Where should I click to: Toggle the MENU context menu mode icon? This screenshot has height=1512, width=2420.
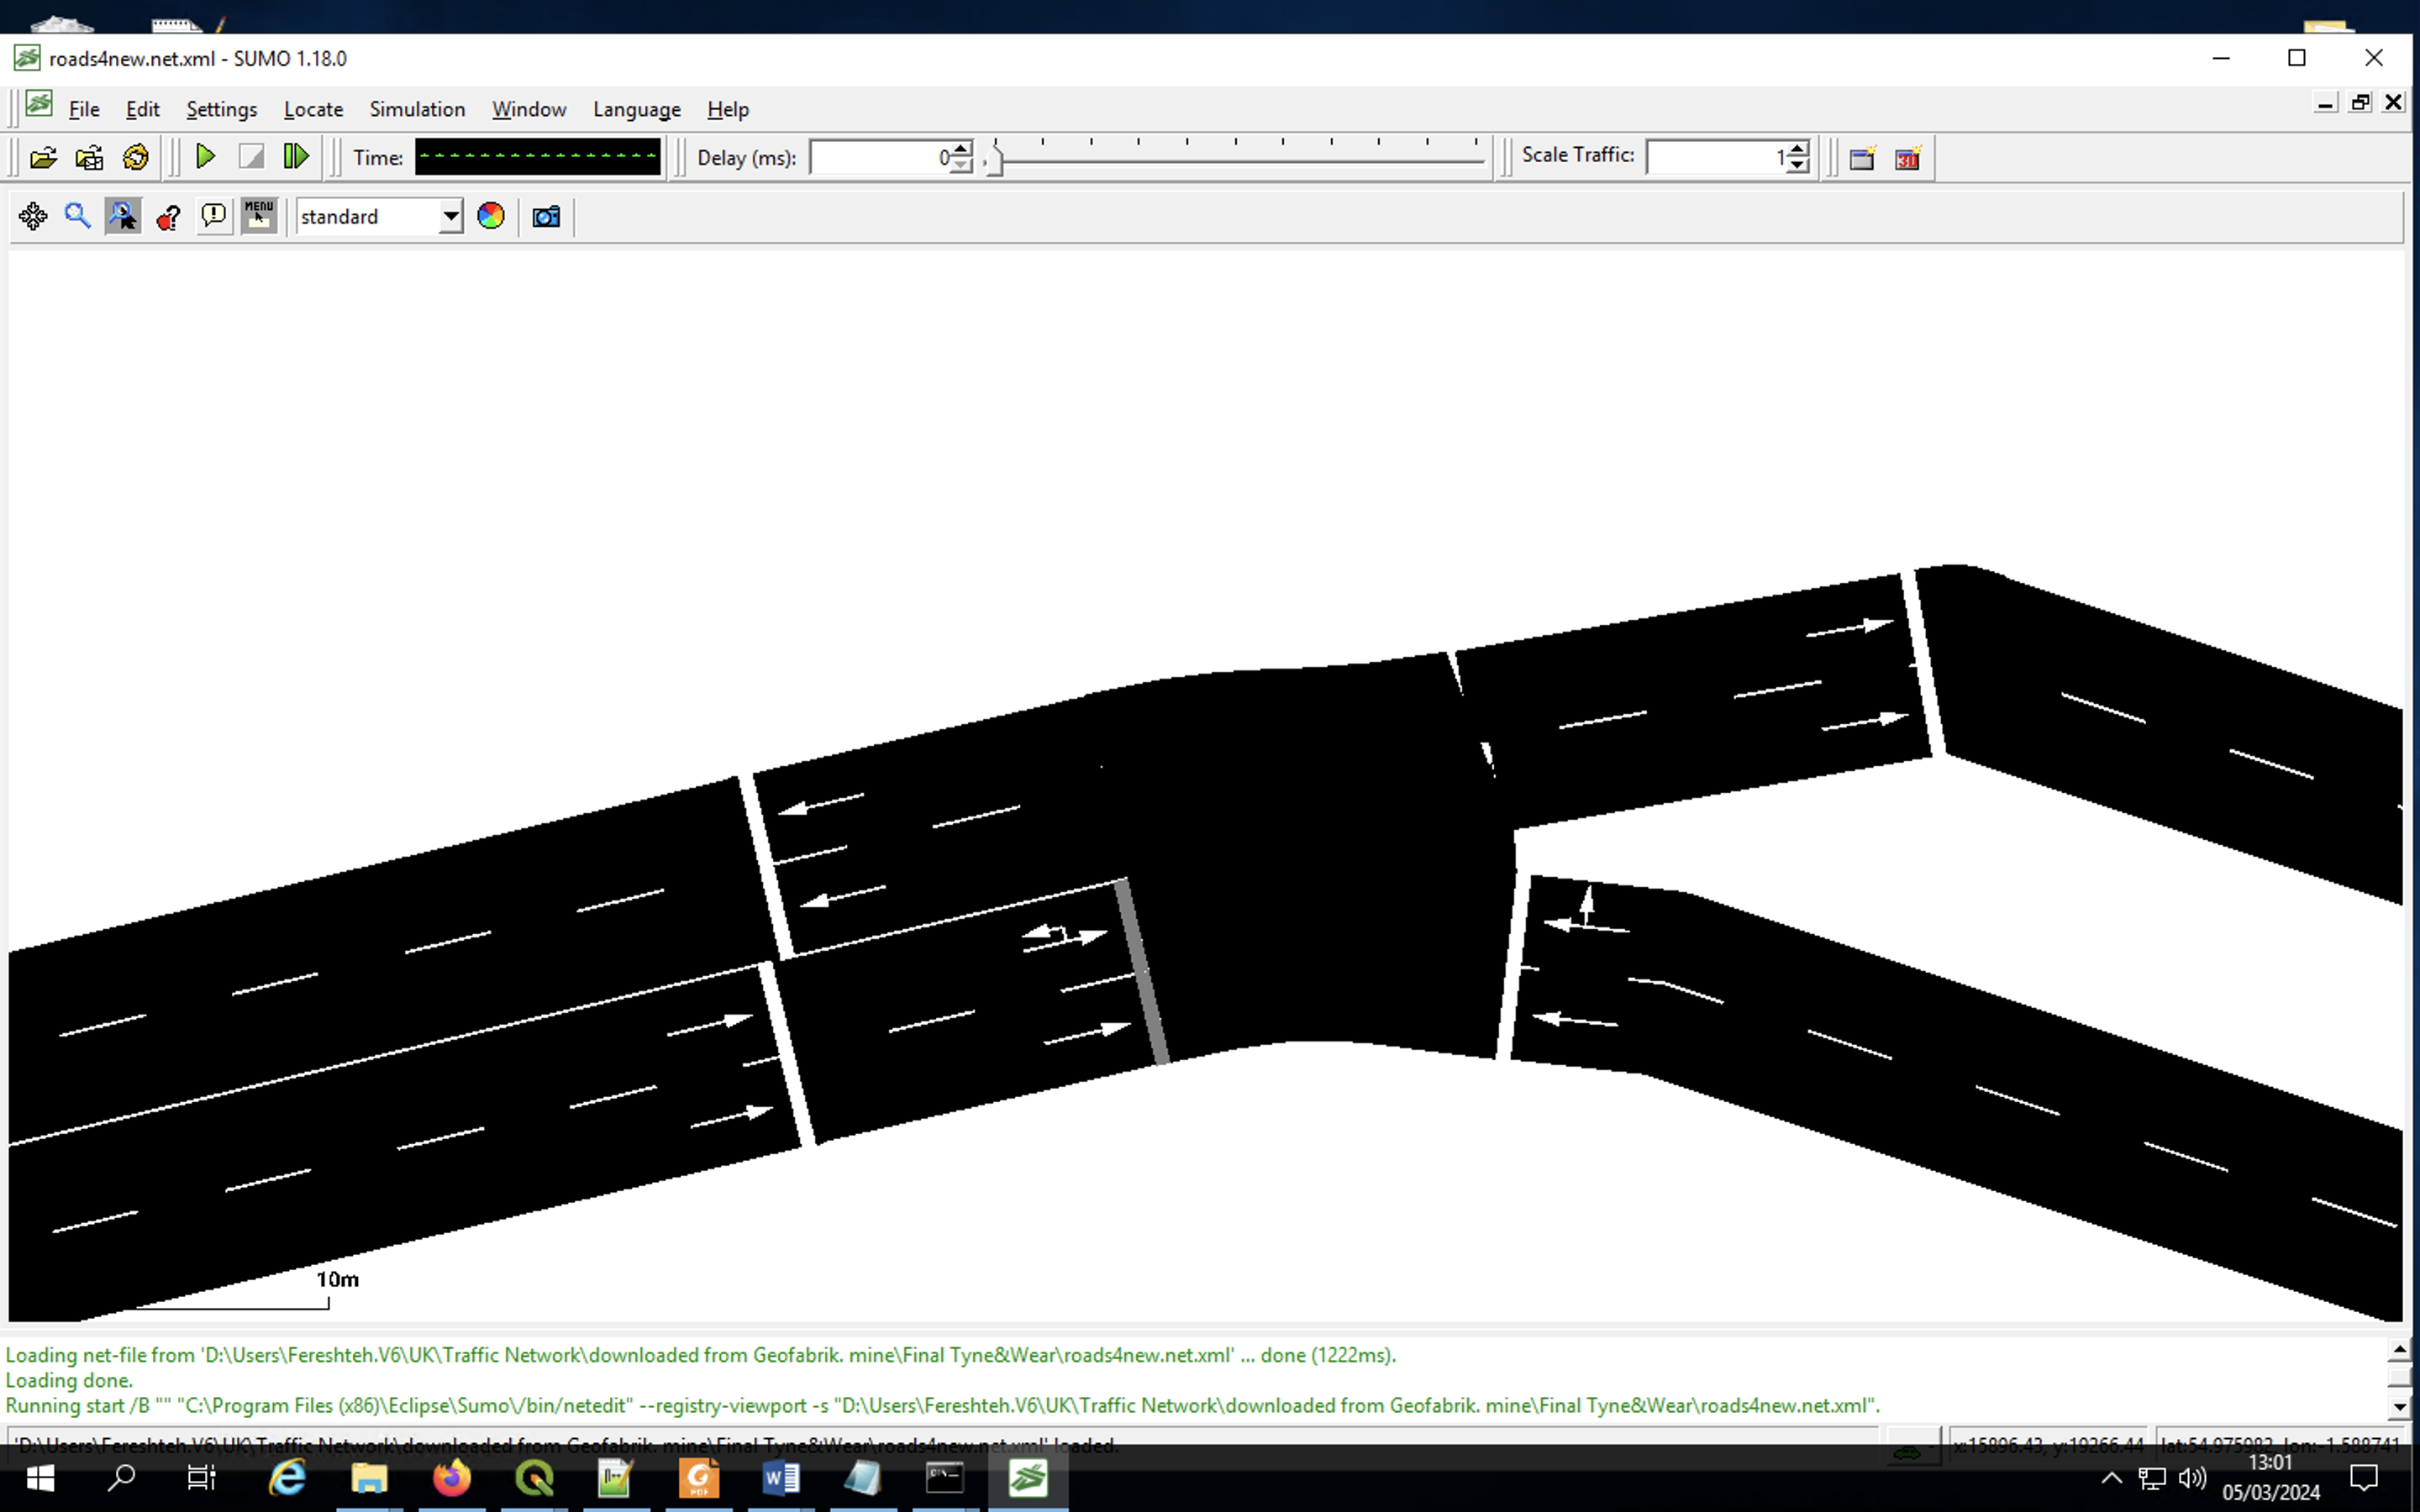coord(259,216)
